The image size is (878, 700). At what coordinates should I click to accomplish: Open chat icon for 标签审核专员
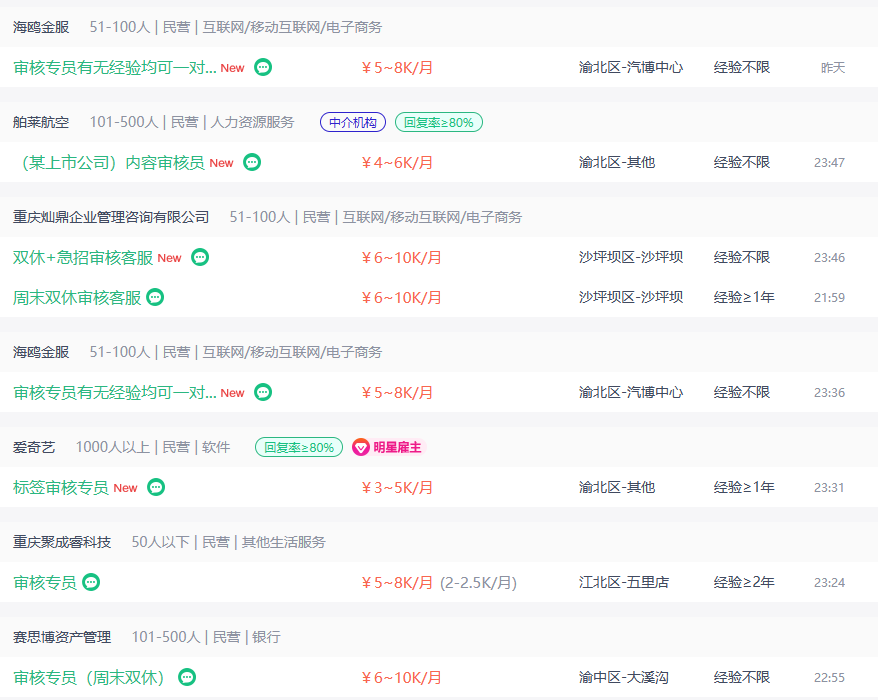pyautogui.click(x=156, y=487)
